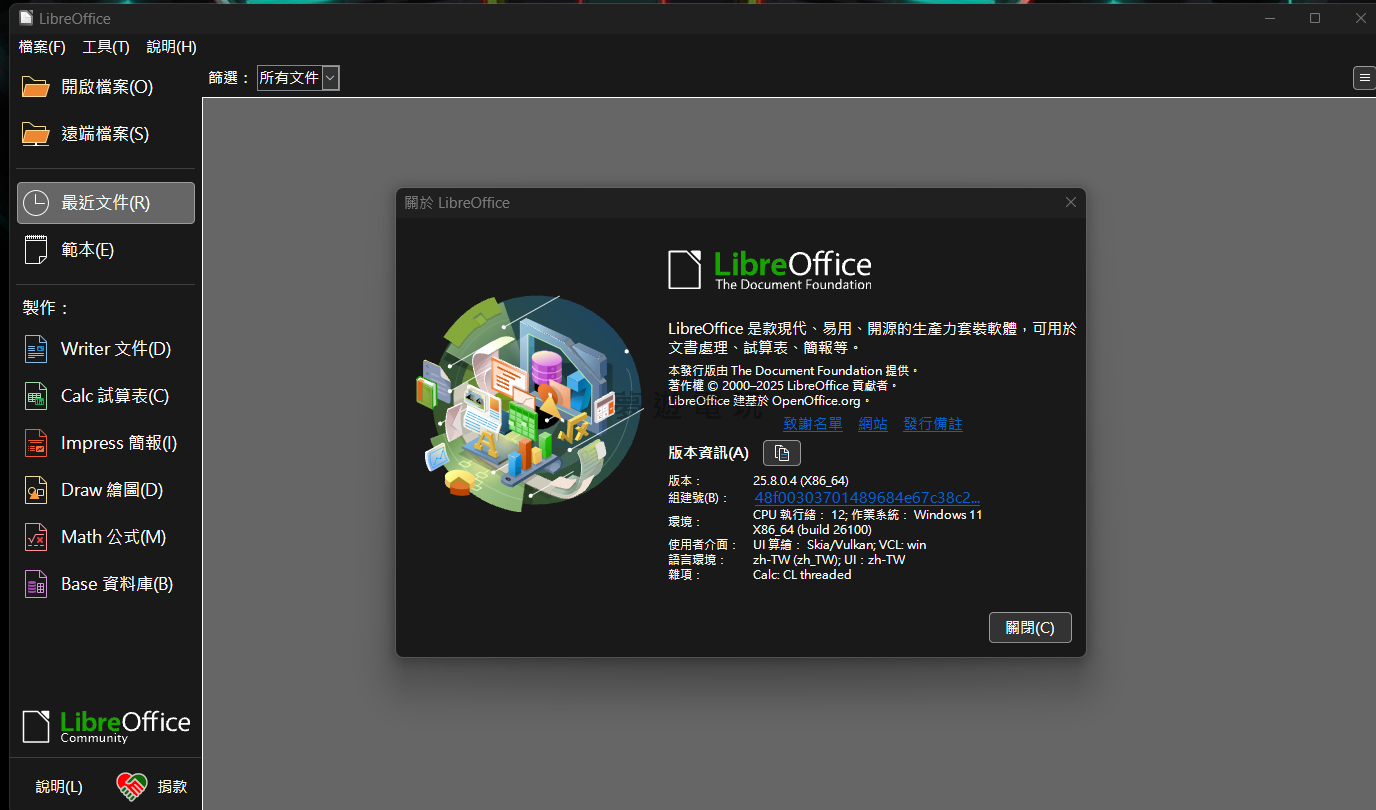1376x810 pixels.
Task: Create an Impress 簡報(I) via its label
Action: (x=119, y=443)
